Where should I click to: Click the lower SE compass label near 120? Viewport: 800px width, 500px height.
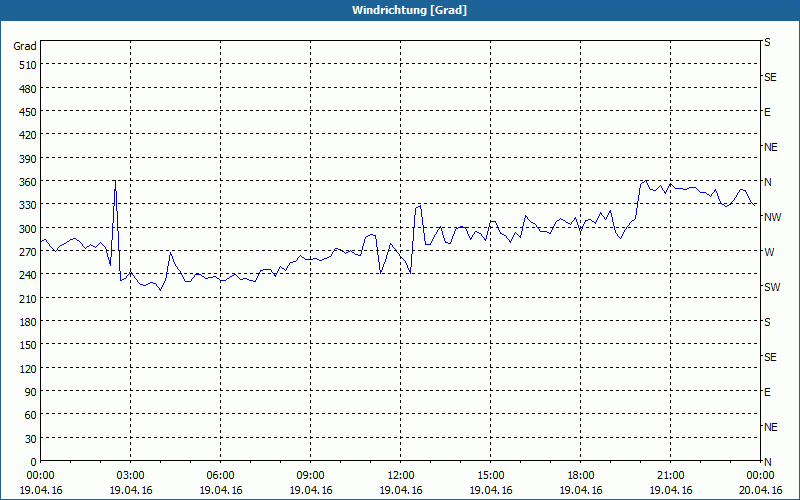pyautogui.click(x=770, y=357)
